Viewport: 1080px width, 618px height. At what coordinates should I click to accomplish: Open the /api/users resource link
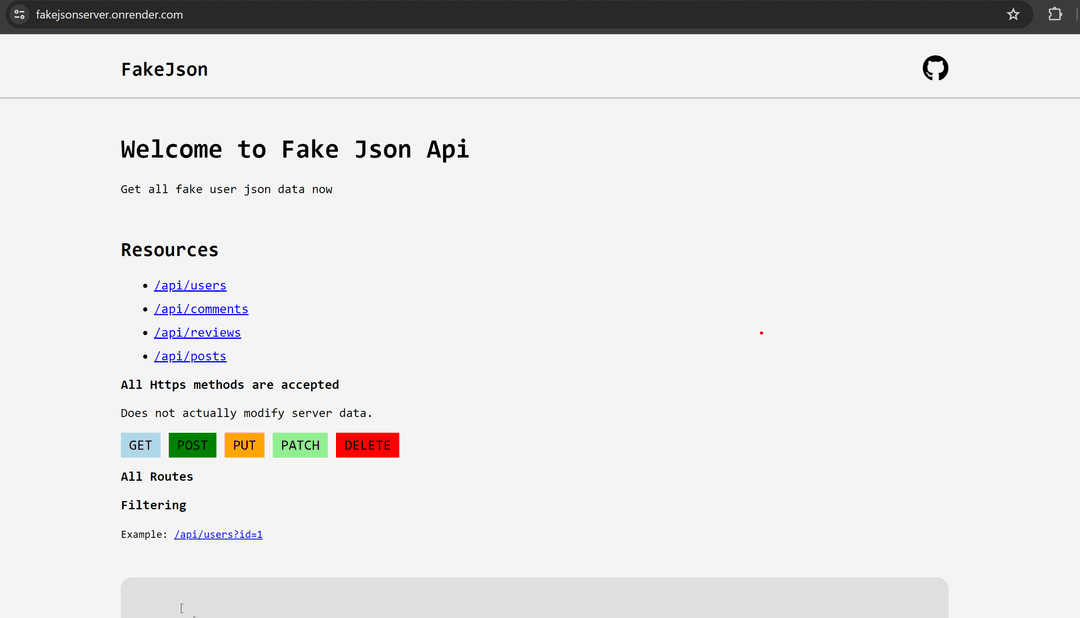coord(190,285)
